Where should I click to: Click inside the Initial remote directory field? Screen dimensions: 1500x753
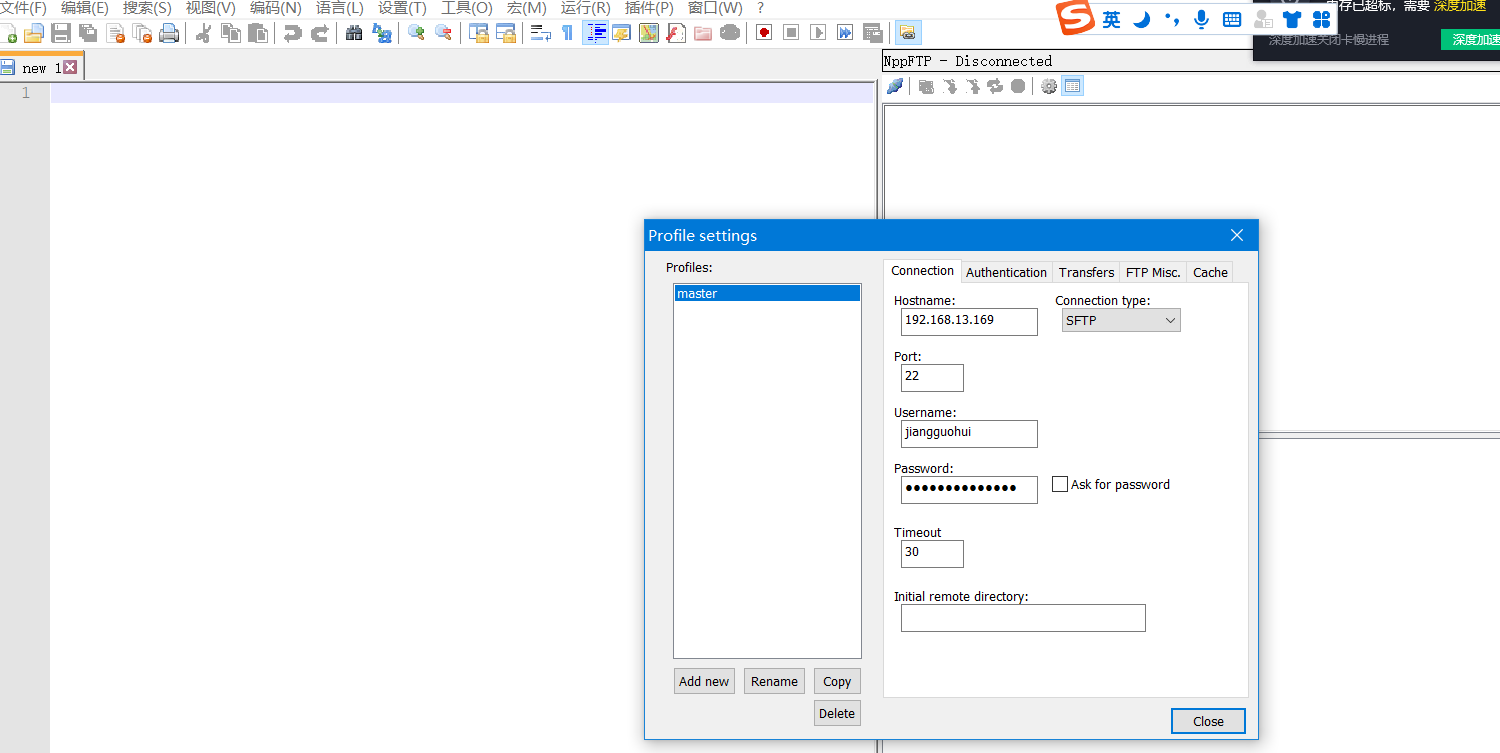1022,617
